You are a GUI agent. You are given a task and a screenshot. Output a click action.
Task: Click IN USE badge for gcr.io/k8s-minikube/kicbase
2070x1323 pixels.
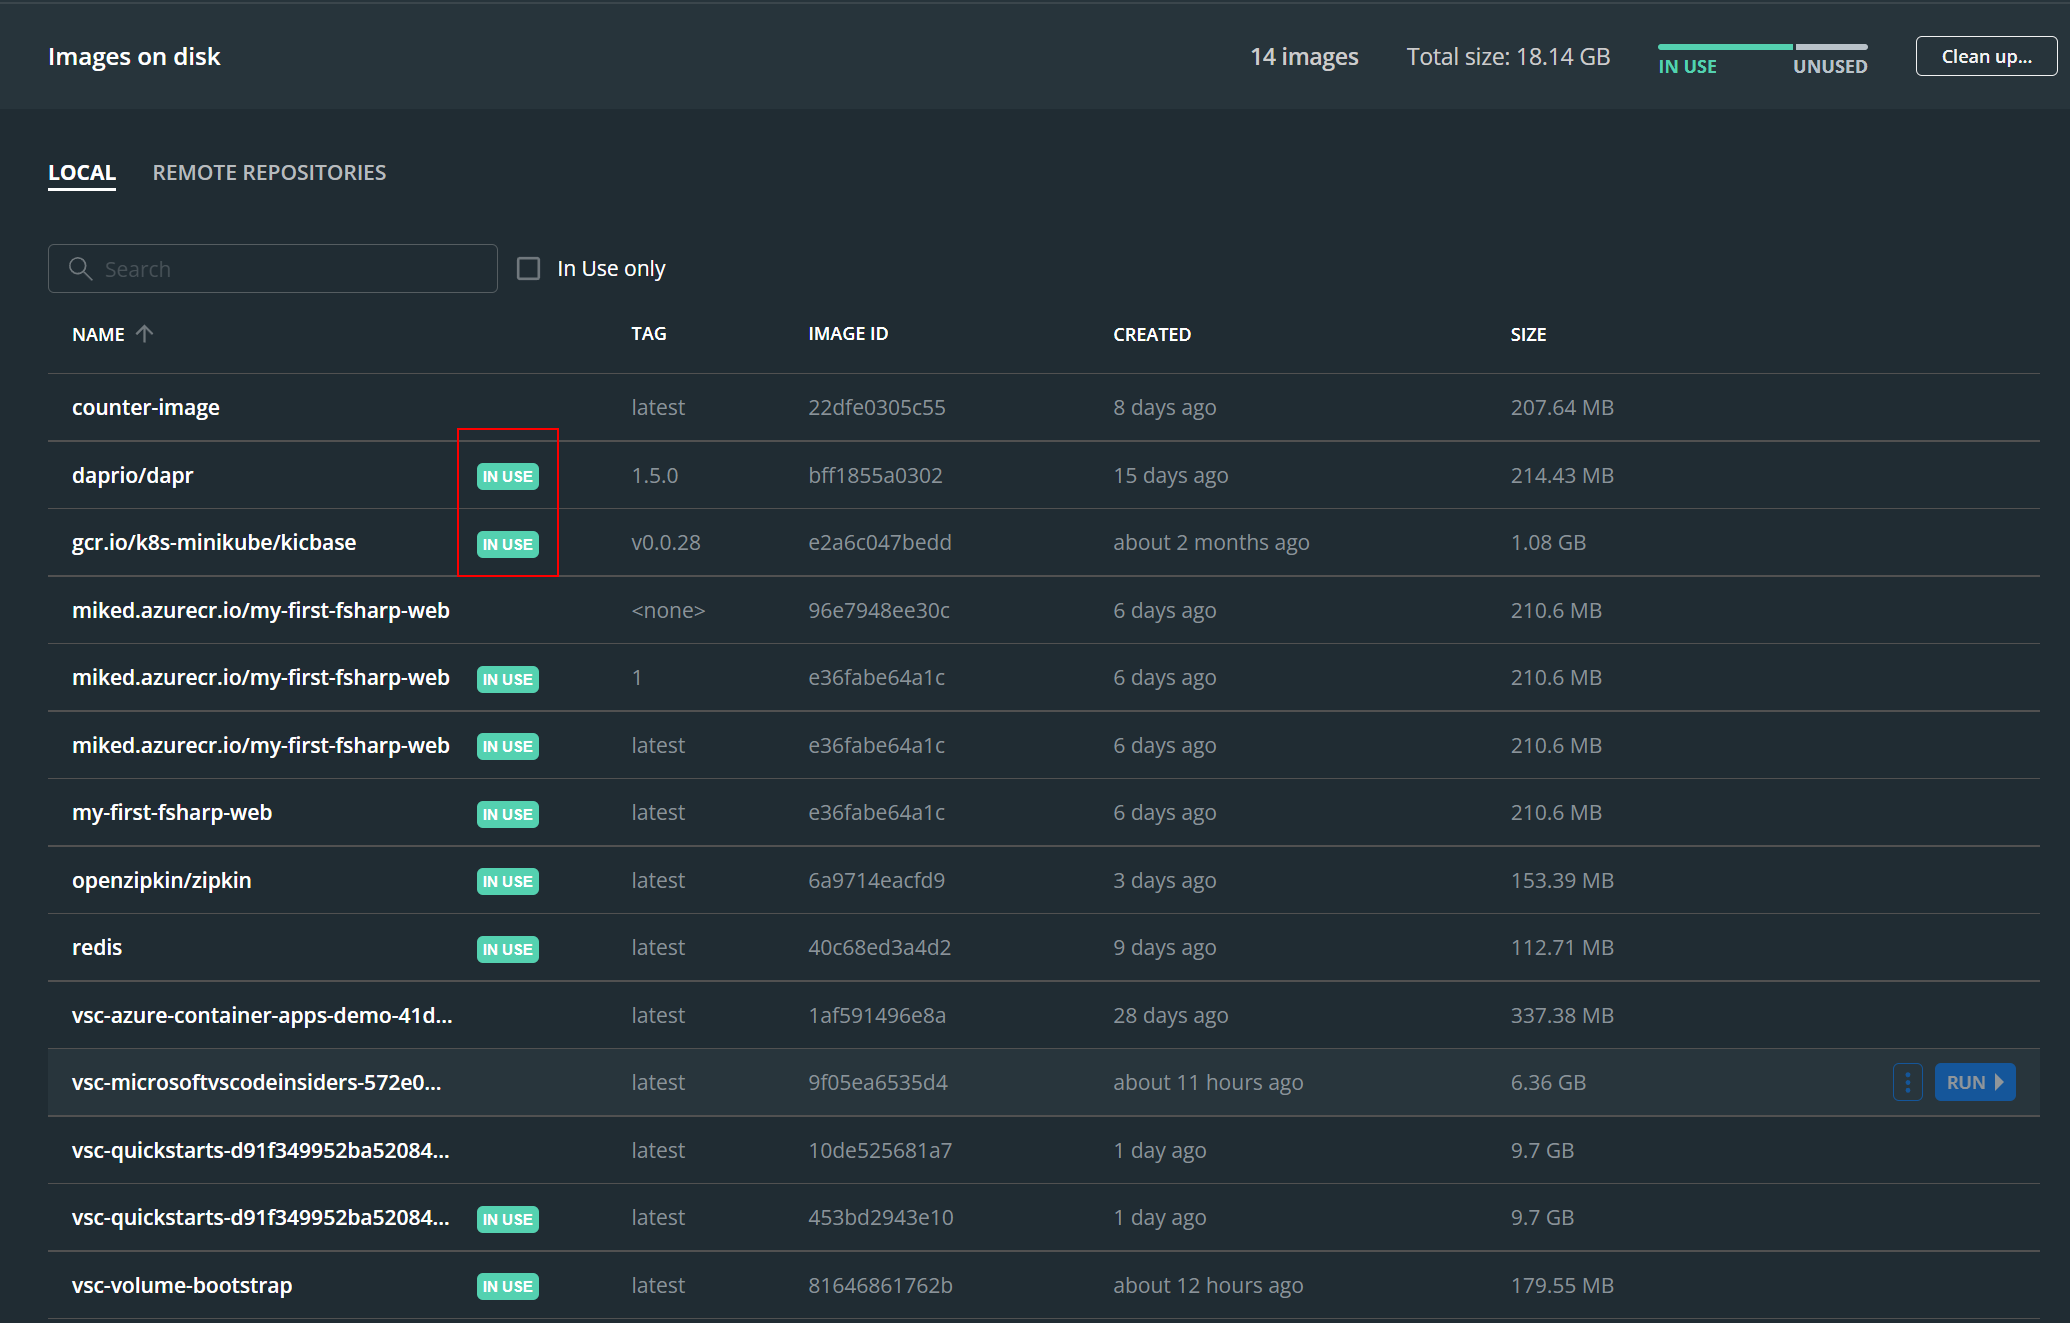click(x=507, y=544)
